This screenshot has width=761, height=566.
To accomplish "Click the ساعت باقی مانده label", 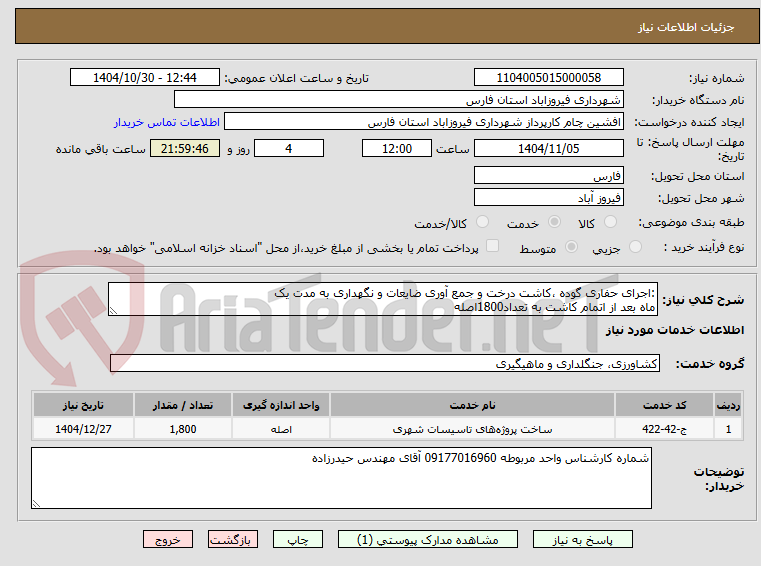I will coord(100,149).
